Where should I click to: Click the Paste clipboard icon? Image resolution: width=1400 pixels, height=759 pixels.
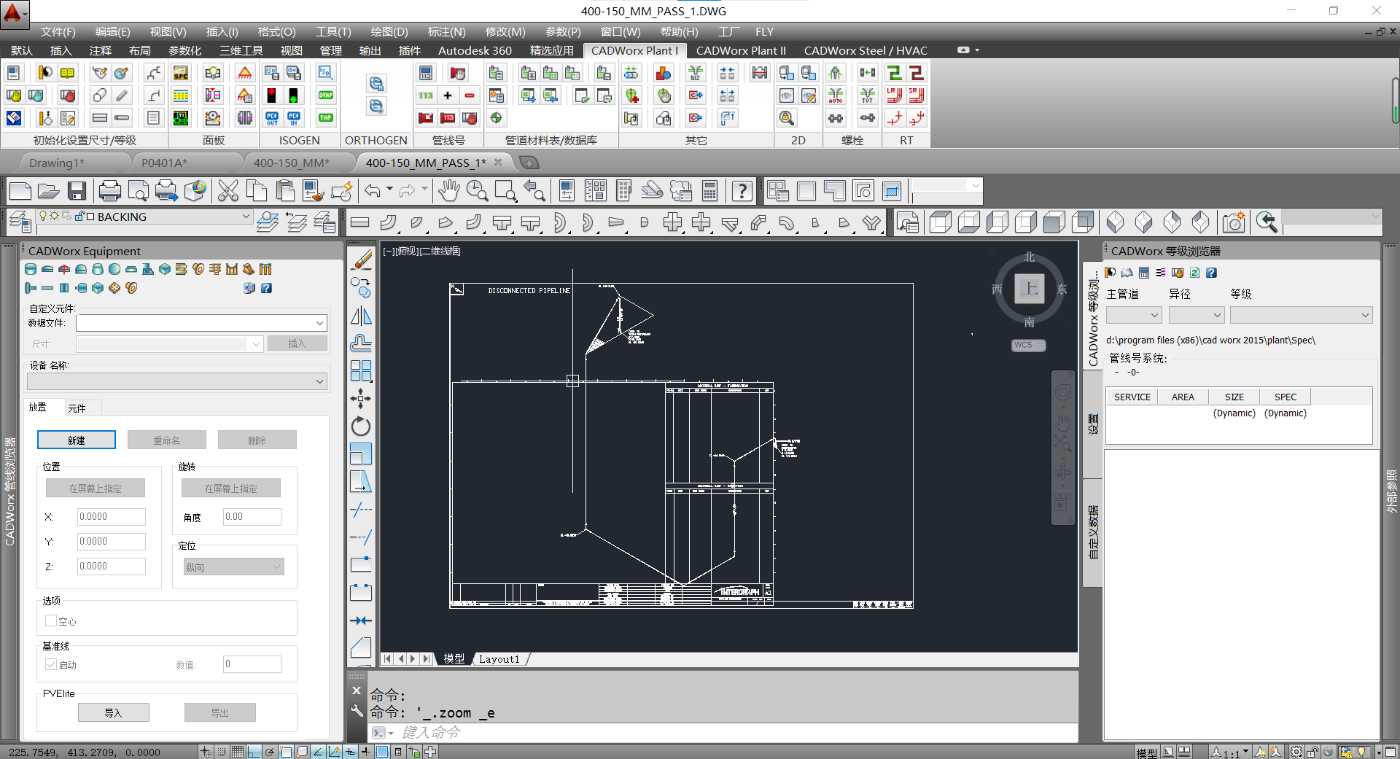(286, 191)
